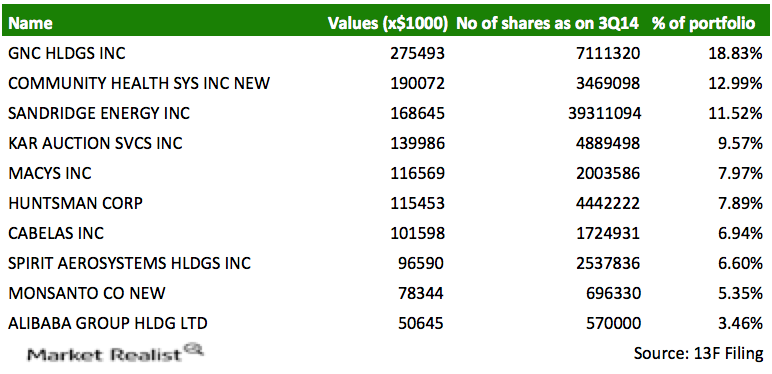Select the 18.83% portfolio cell
Viewport: 772px width, 374px height.
[735, 53]
